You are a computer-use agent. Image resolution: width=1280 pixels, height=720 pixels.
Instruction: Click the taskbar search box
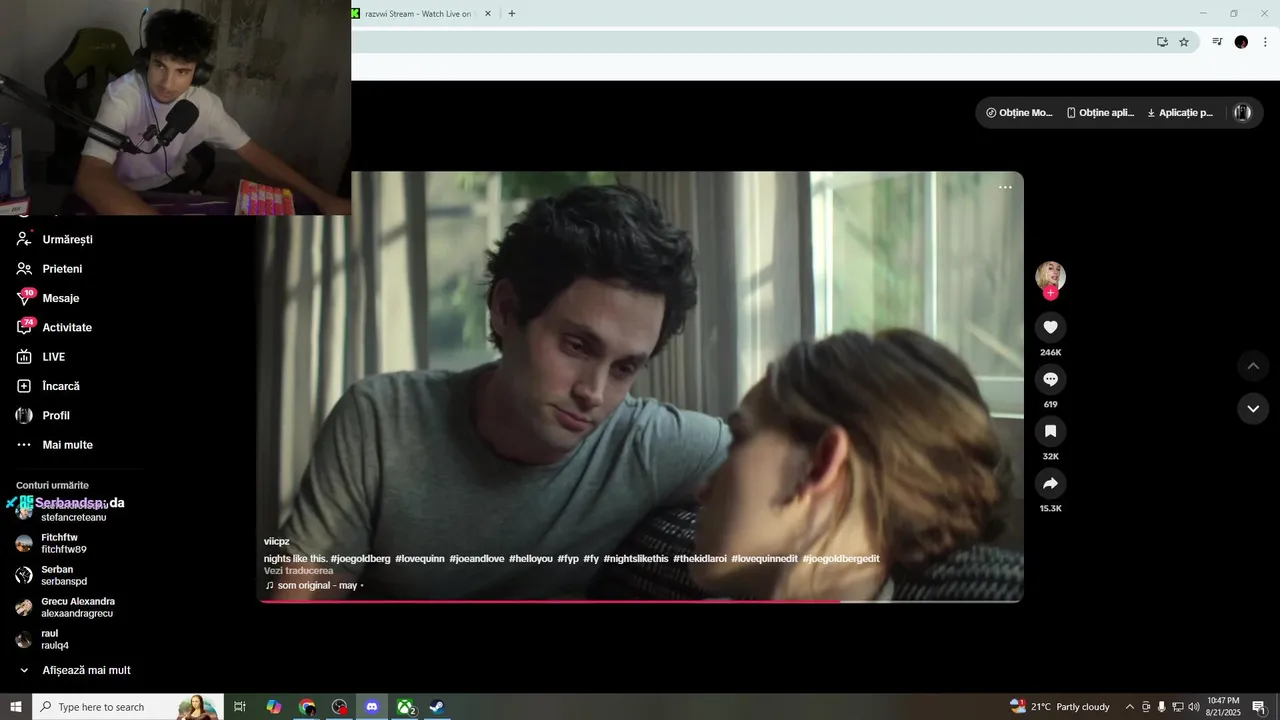coord(127,707)
